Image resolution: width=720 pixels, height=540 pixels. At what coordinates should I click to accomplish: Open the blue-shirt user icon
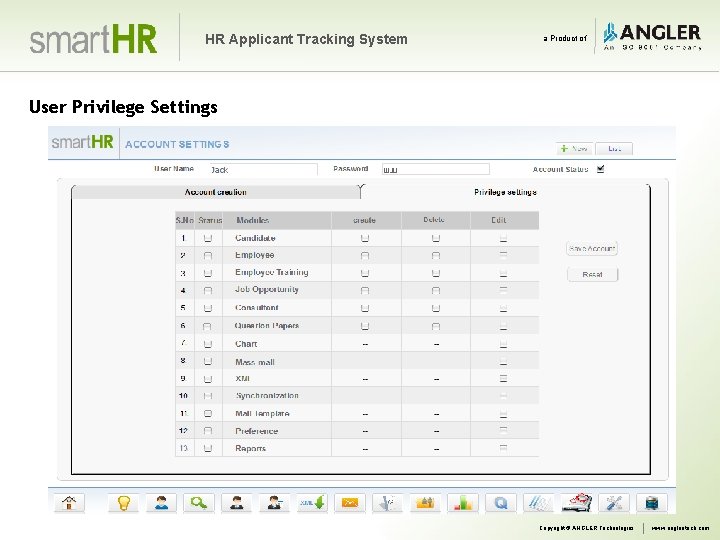(161, 503)
